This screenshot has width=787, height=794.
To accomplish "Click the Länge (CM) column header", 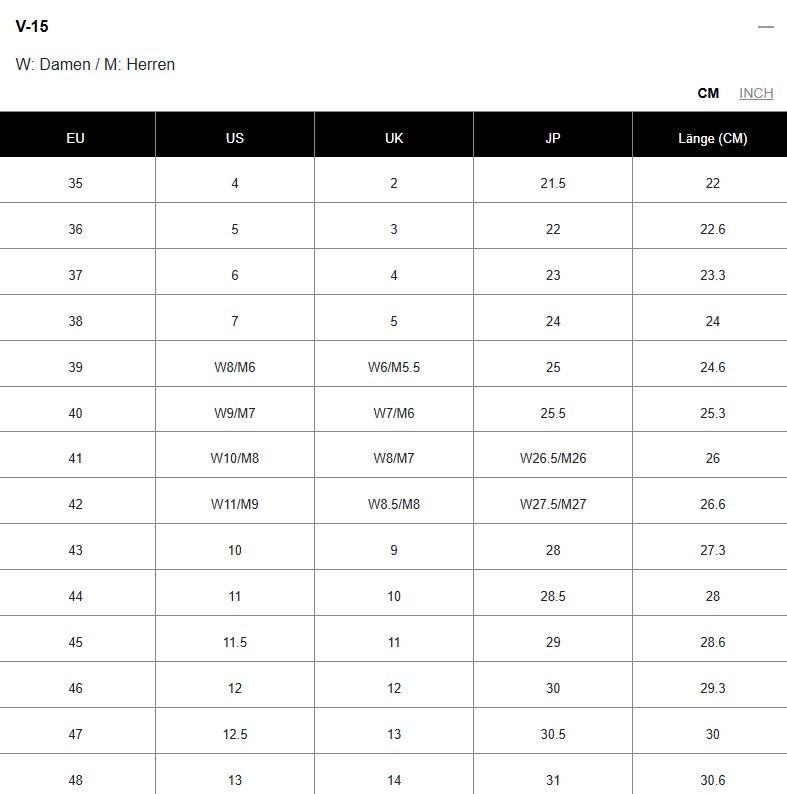I will click(x=712, y=138).
